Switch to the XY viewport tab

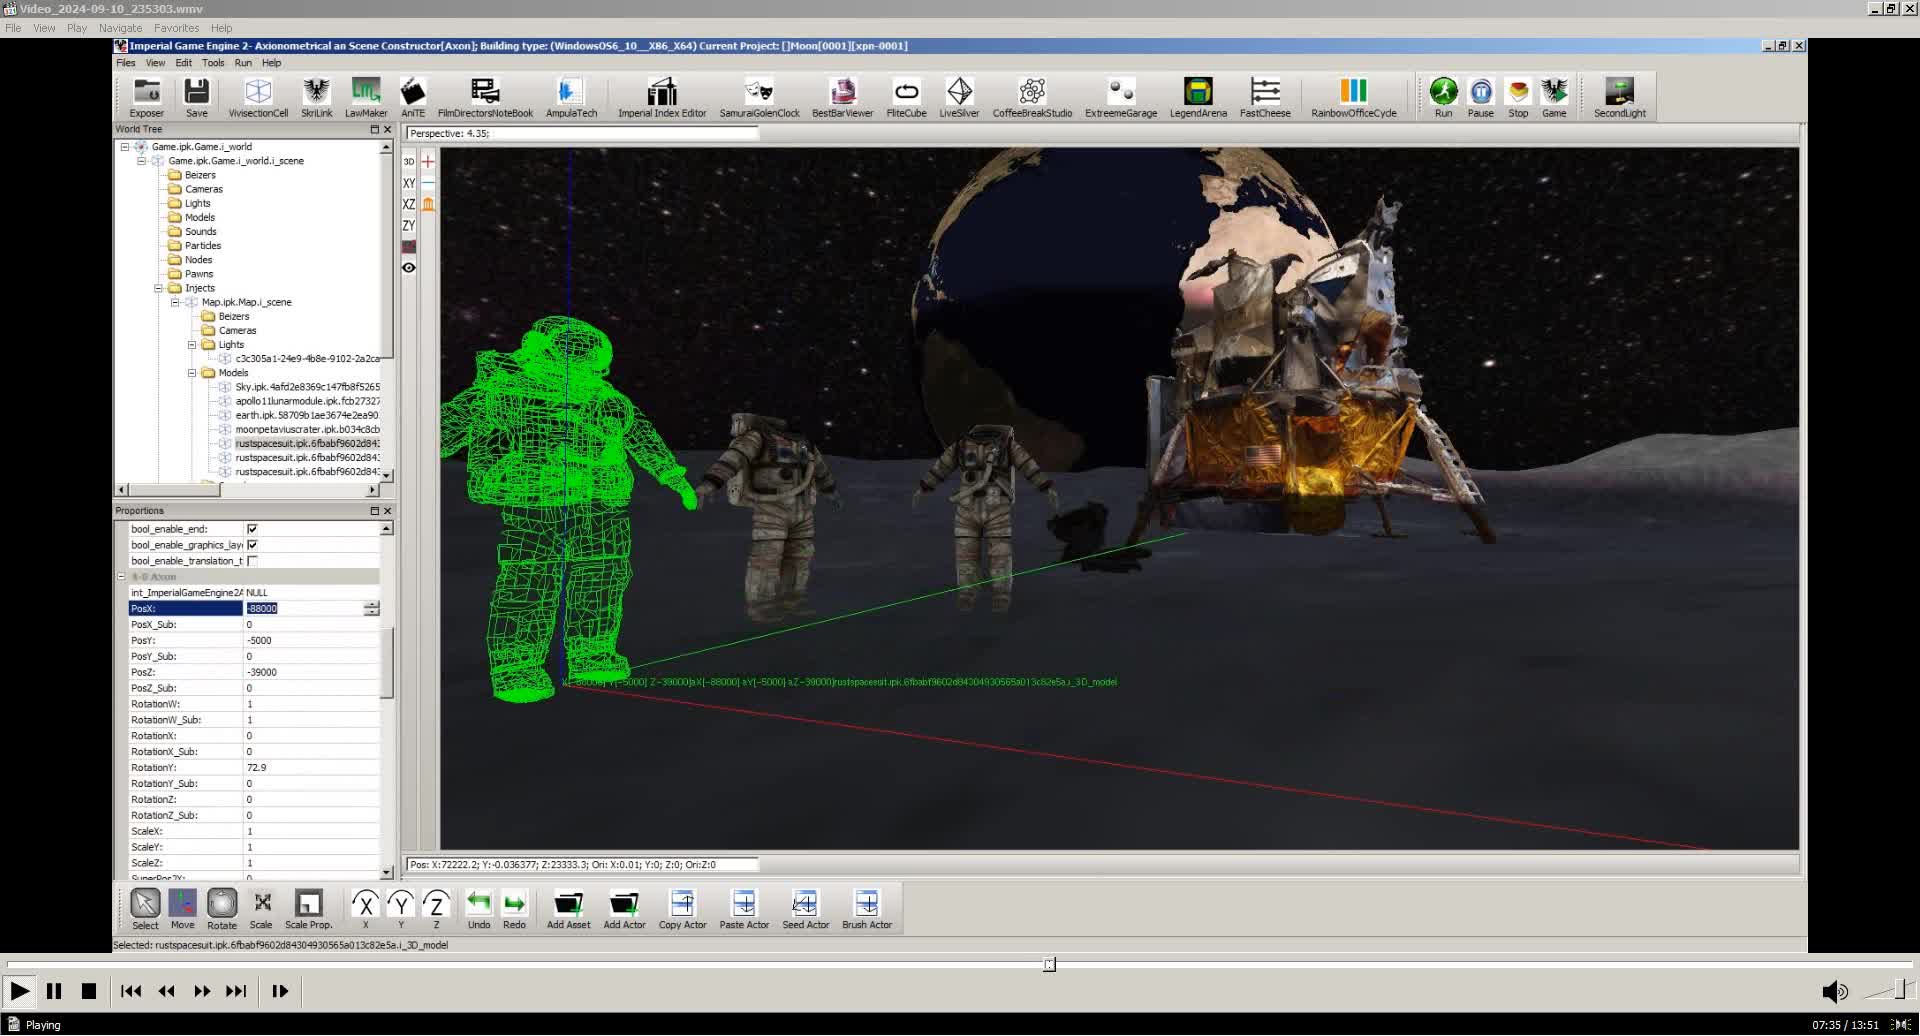point(408,183)
